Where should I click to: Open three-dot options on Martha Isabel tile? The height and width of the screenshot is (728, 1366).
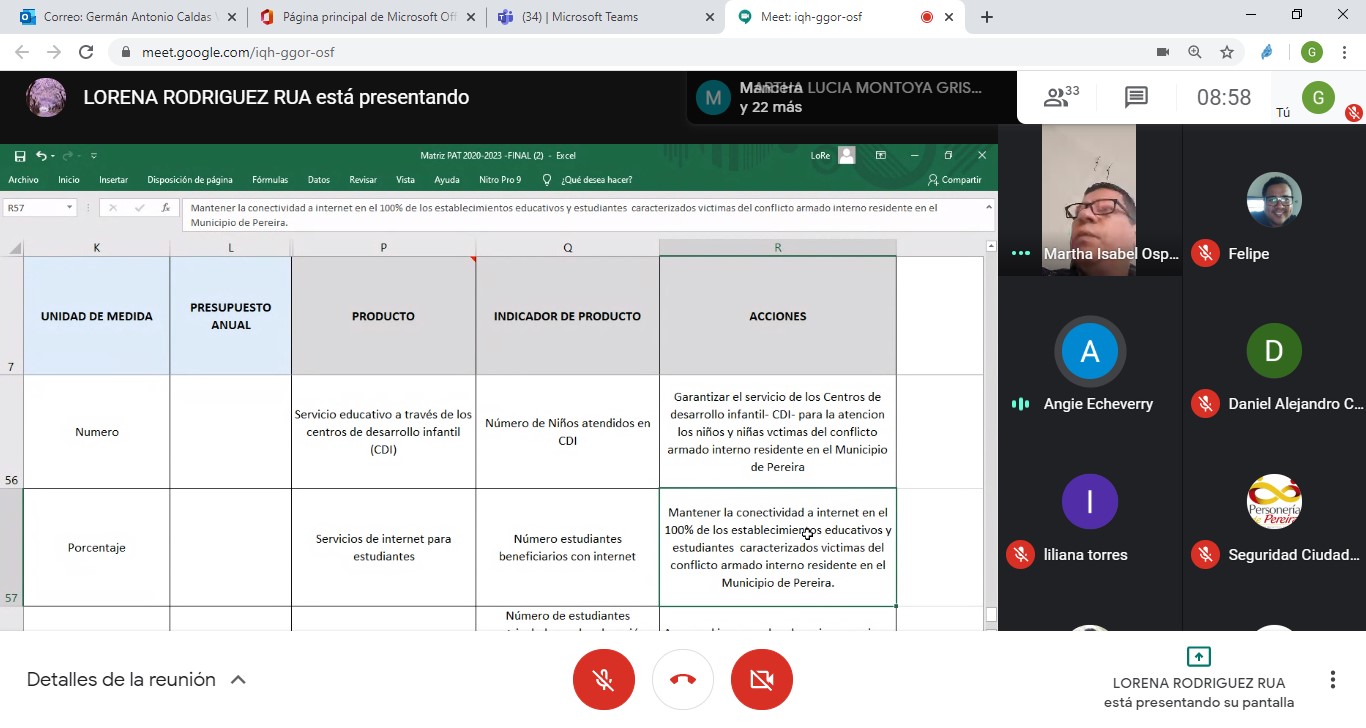(x=1020, y=254)
